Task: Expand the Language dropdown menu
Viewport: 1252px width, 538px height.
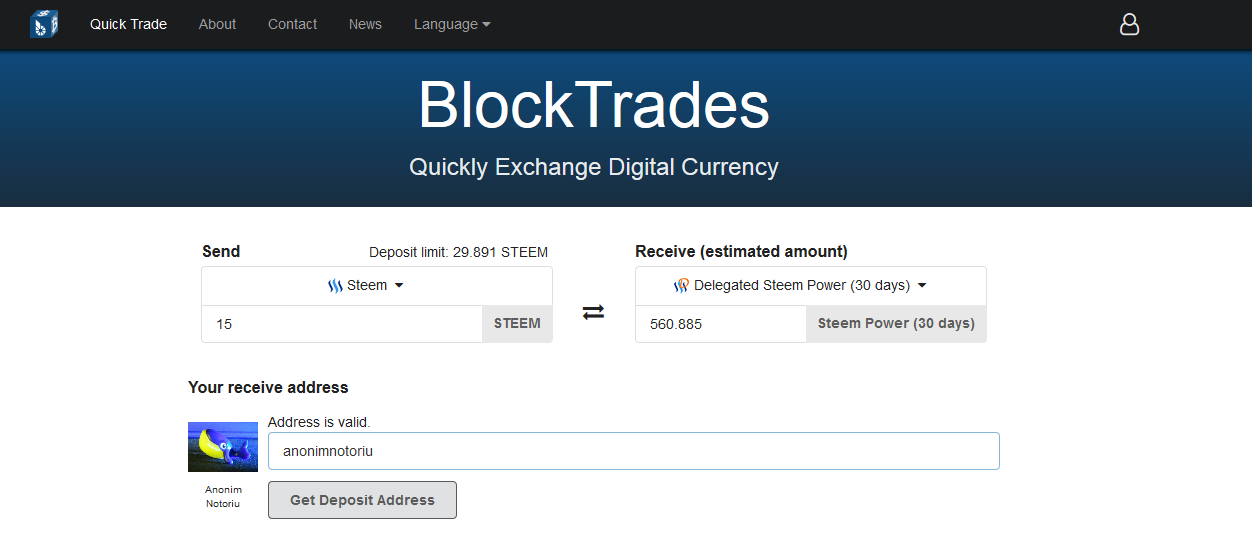Action: tap(452, 24)
